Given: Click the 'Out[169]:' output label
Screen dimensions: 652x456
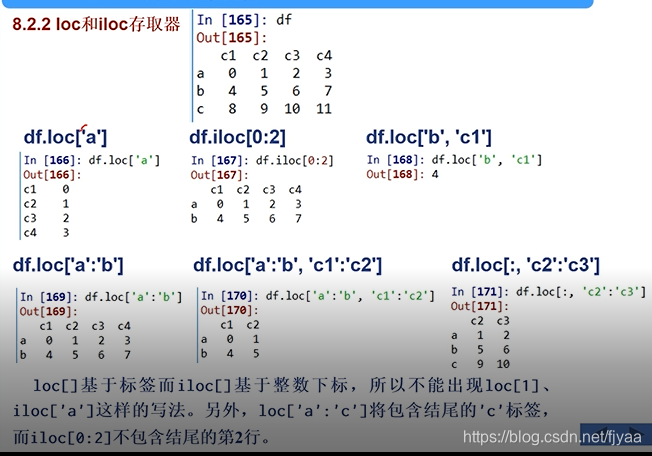Looking at the screenshot, I should tap(48, 311).
